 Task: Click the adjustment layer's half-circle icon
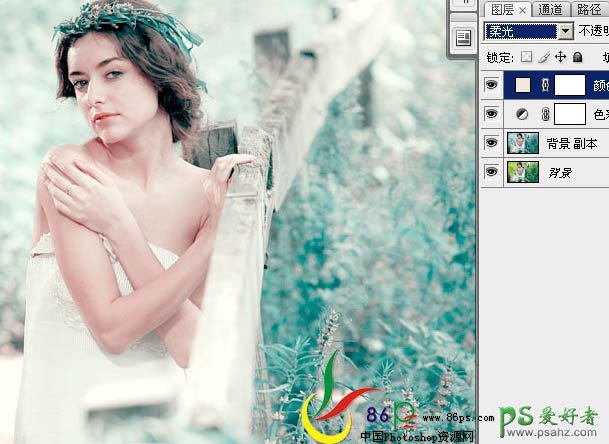click(x=522, y=115)
